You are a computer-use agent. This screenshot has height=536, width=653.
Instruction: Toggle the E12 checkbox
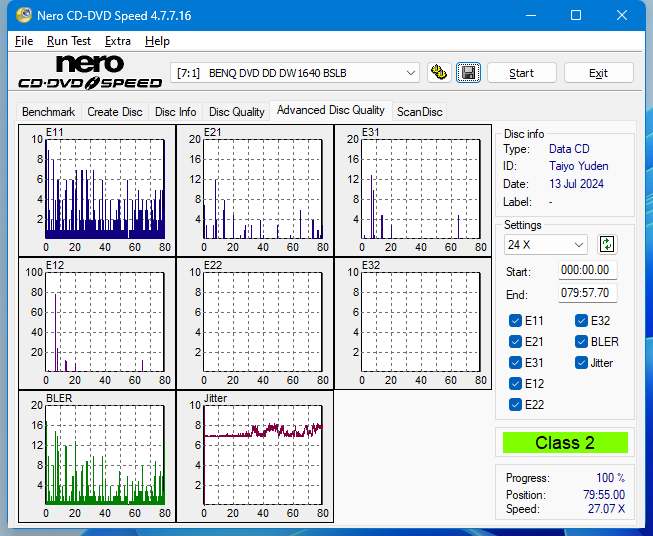(x=515, y=384)
